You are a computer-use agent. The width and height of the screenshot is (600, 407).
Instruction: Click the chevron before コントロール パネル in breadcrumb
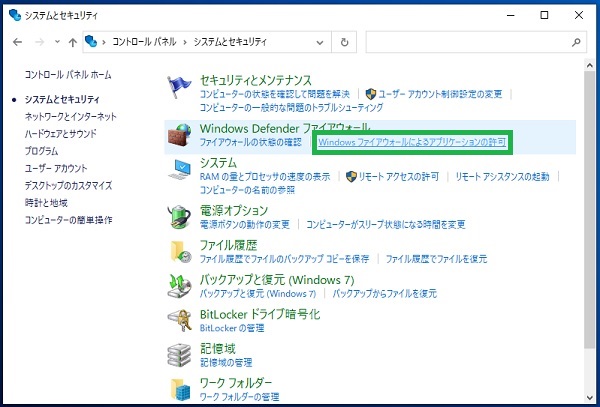[x=103, y=42]
